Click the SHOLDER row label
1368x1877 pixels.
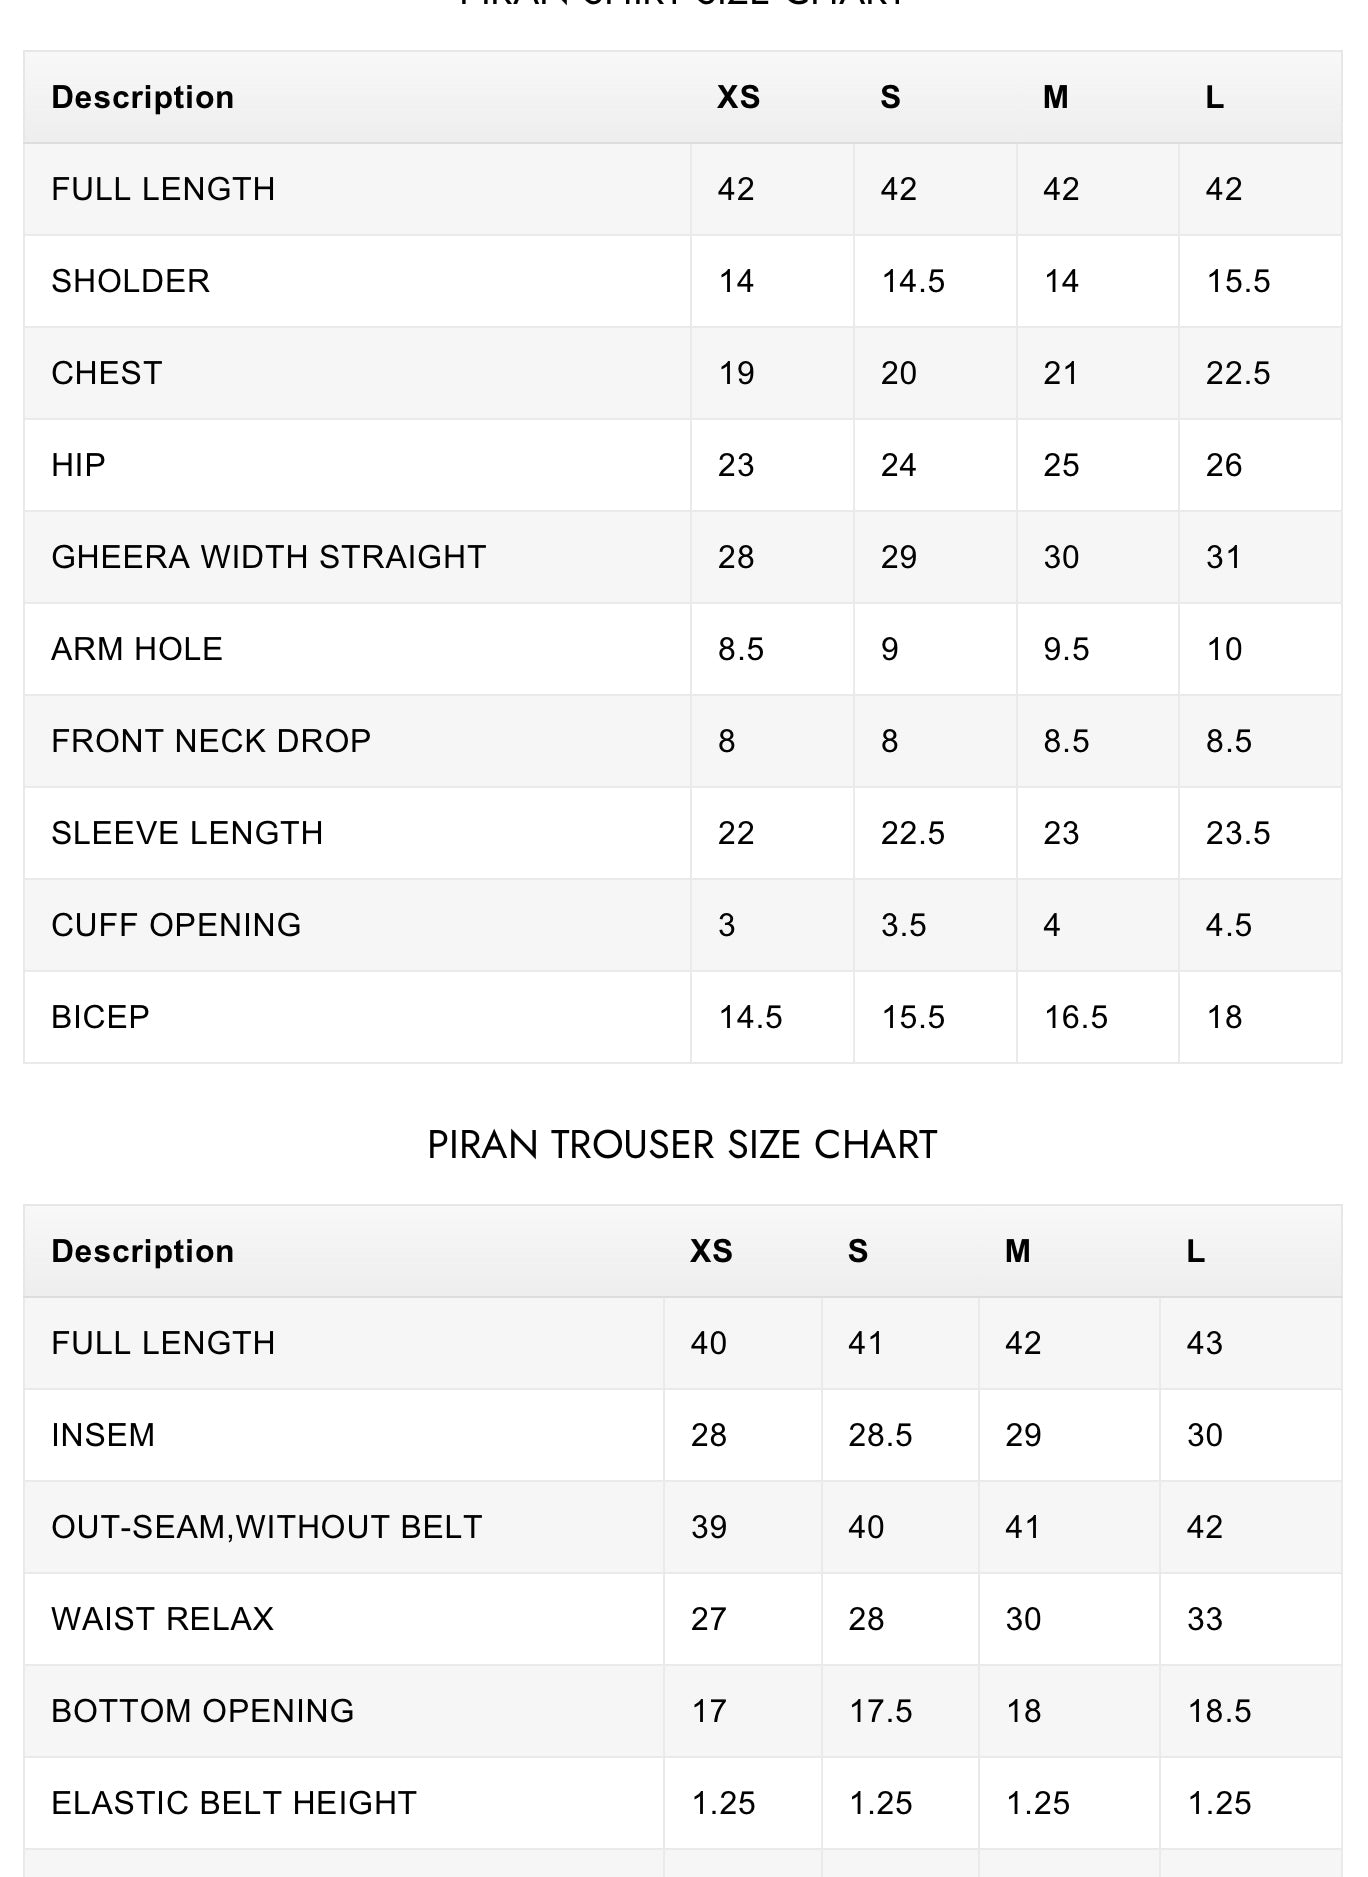point(131,281)
